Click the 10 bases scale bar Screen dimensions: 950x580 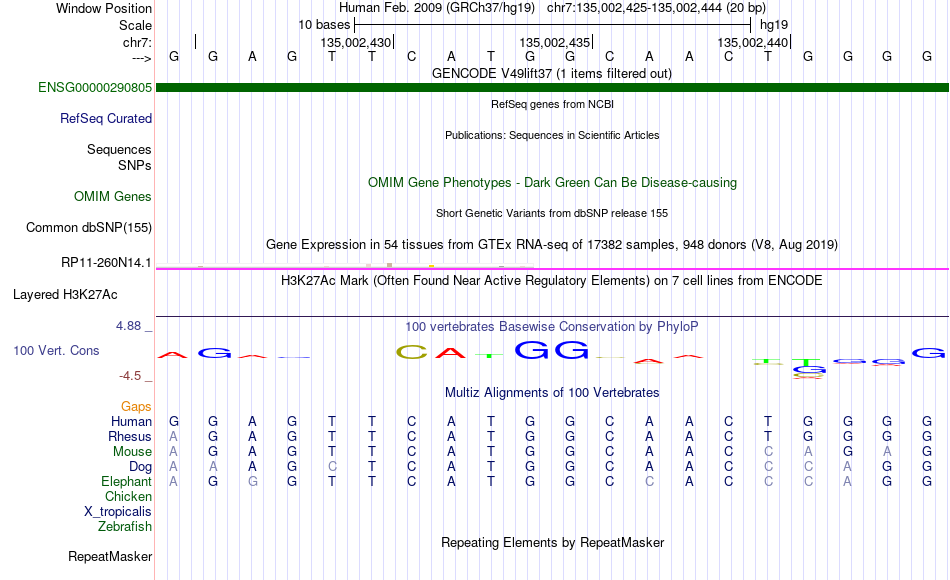click(553, 25)
